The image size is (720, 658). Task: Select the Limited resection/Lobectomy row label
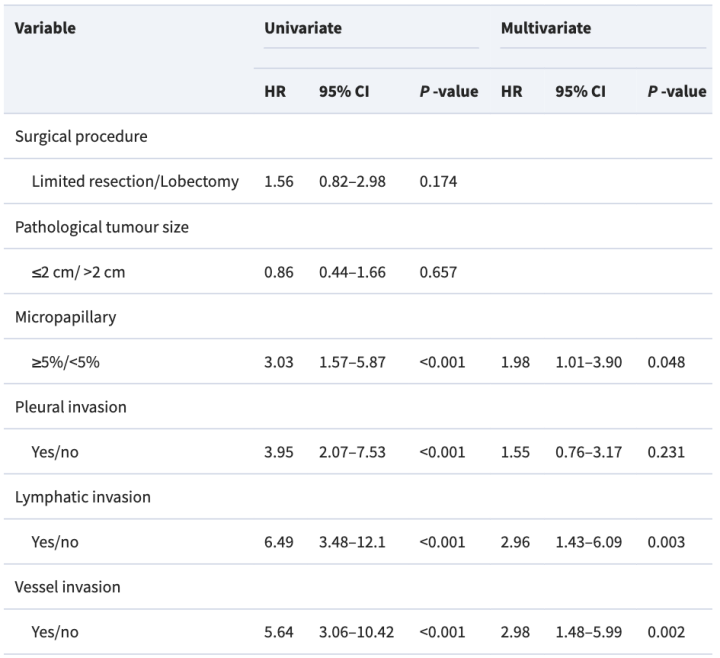point(135,181)
